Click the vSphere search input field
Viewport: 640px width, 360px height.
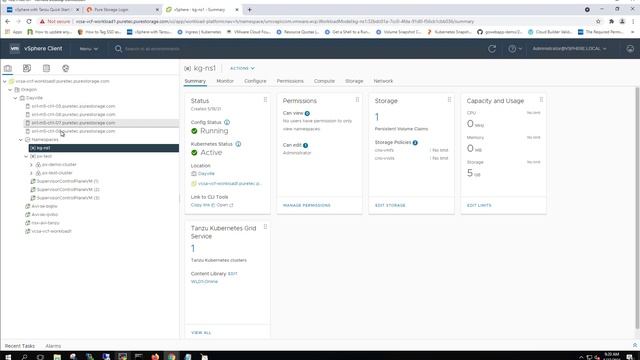[152, 49]
